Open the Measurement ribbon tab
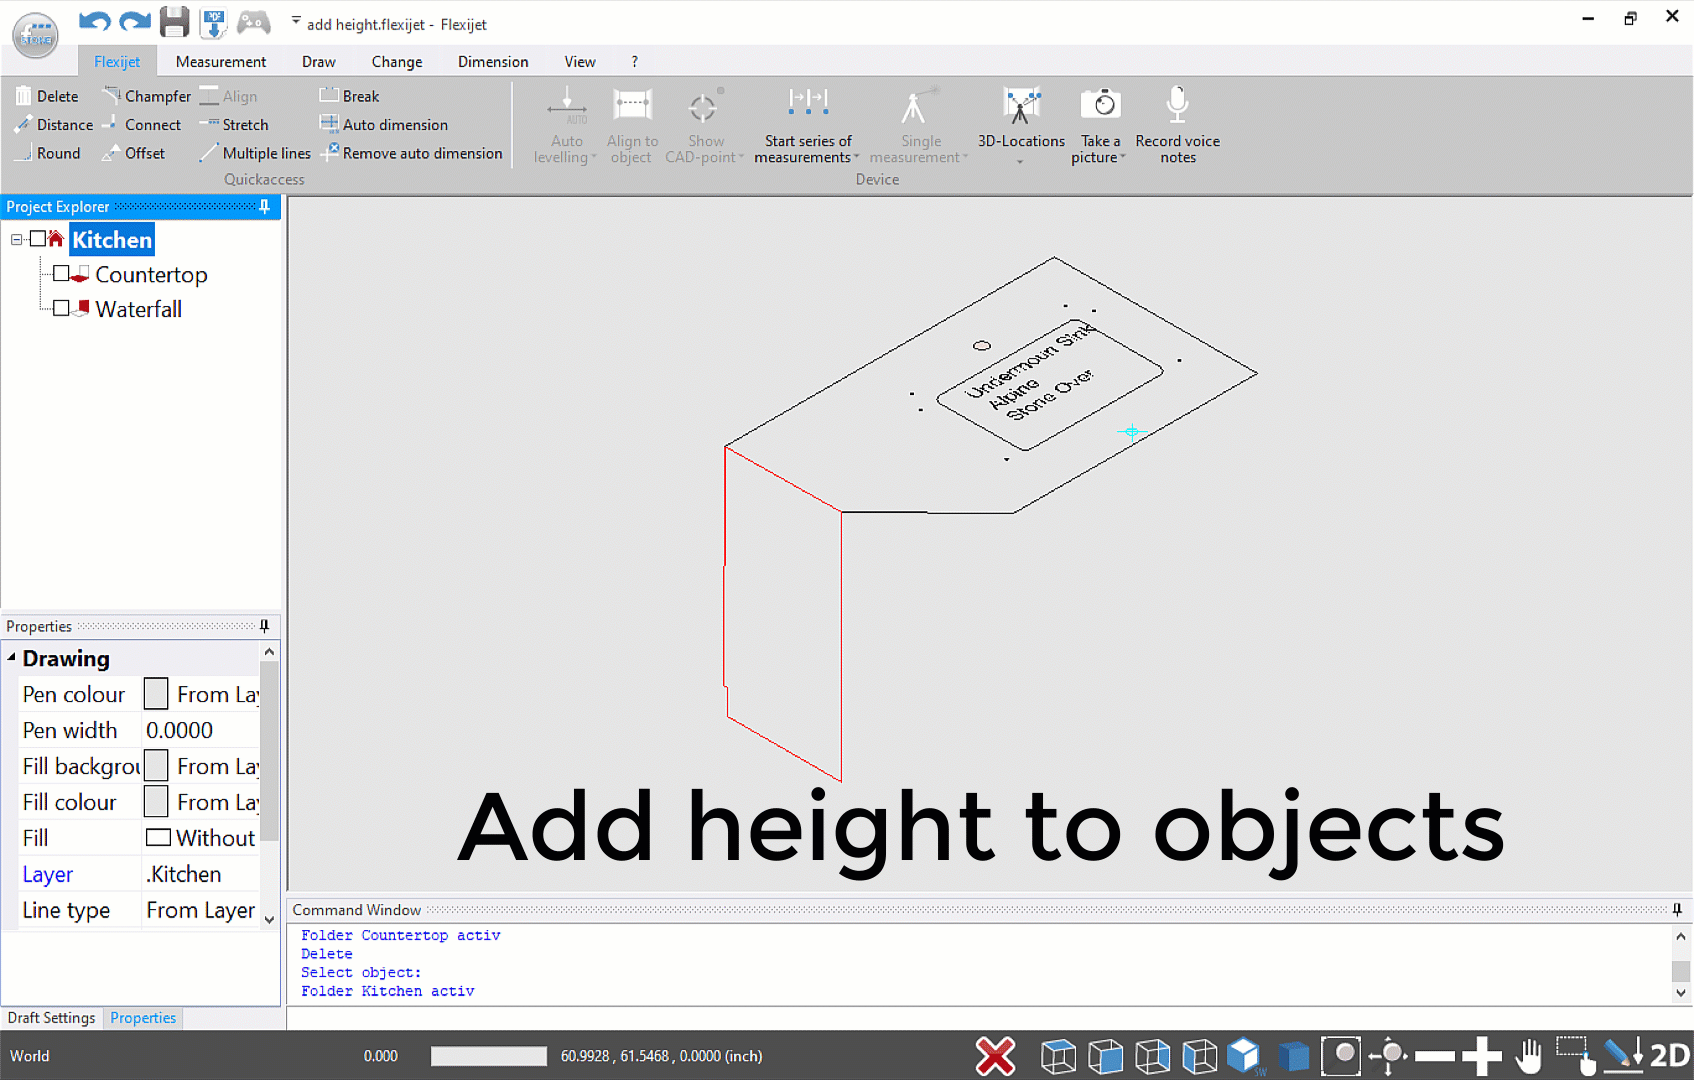Image resolution: width=1694 pixels, height=1080 pixels. (x=220, y=61)
